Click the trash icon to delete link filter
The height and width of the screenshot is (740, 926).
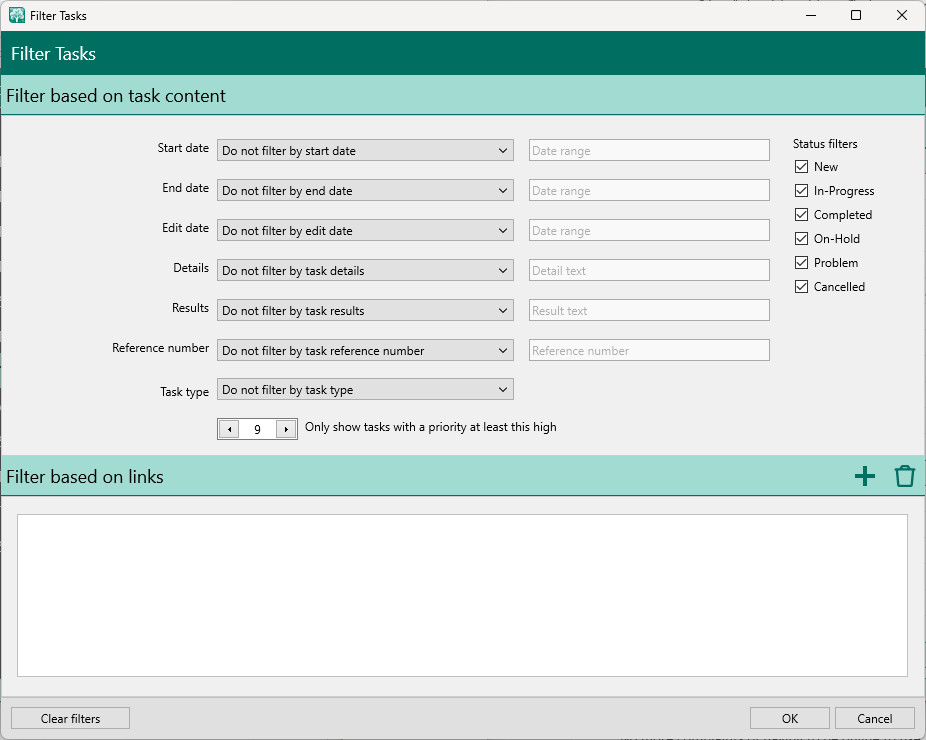click(904, 477)
